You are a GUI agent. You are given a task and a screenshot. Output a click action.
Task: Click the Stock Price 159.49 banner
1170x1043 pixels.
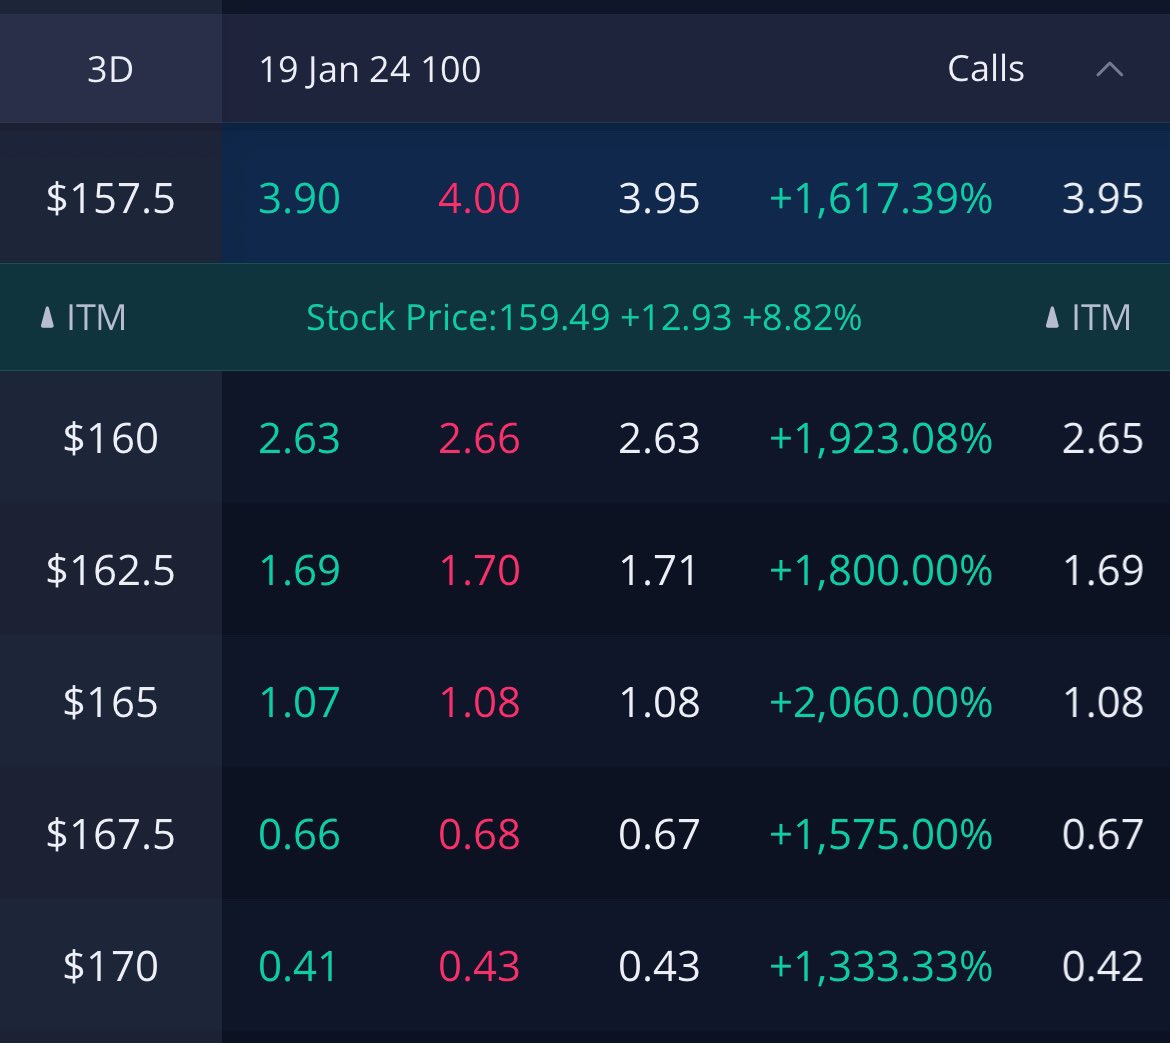[x=584, y=318]
